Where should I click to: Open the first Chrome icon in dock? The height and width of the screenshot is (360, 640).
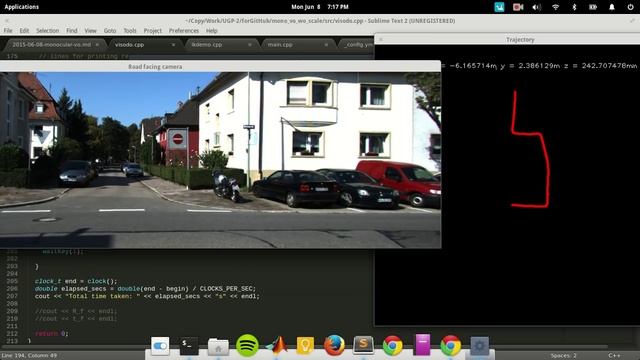393,345
